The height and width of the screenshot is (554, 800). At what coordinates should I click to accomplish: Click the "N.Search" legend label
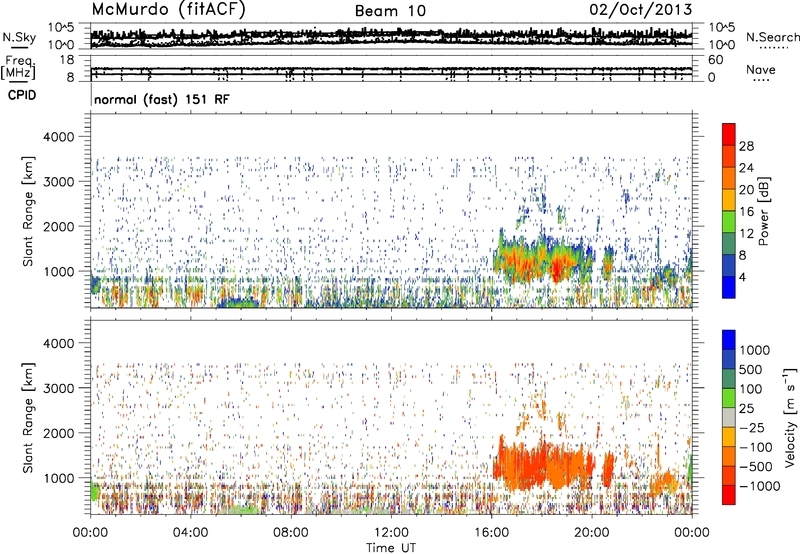(772, 37)
